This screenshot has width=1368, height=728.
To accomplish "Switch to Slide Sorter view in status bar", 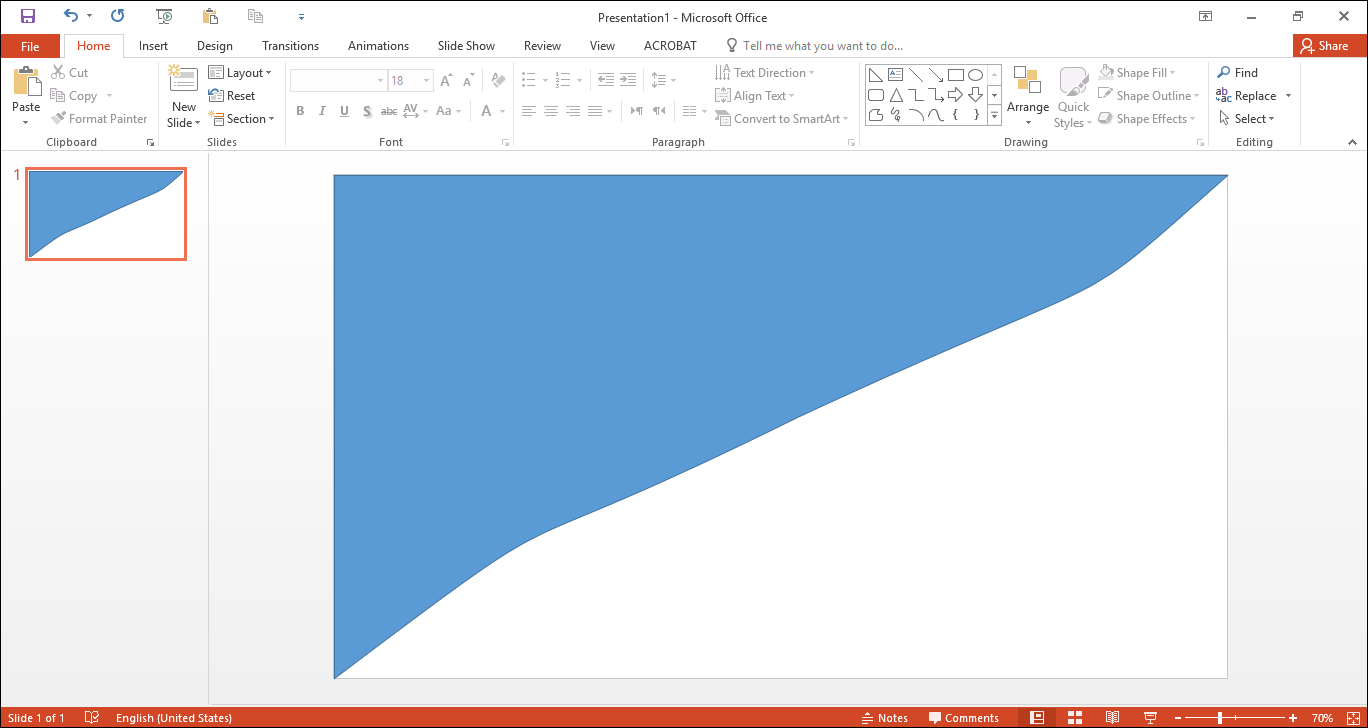I will point(1075,718).
